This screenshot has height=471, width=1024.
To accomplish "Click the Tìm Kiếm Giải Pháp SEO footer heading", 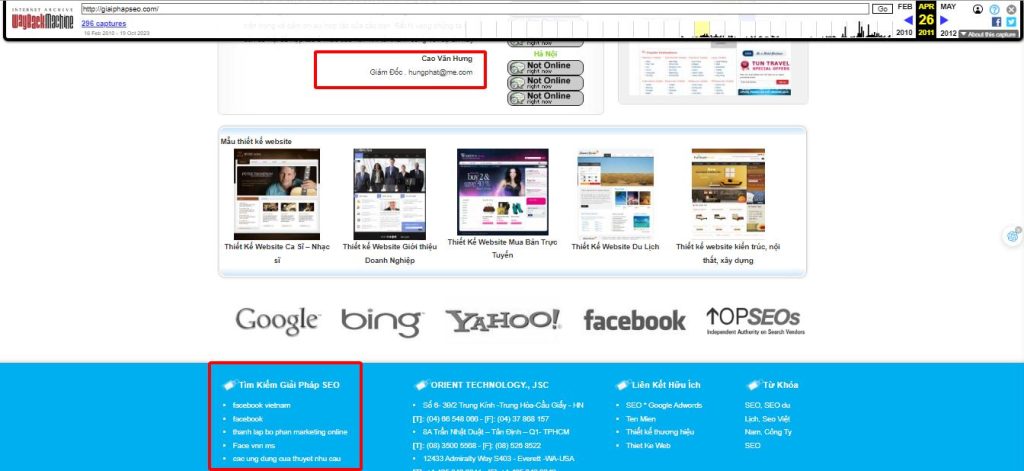I will click(289, 385).
